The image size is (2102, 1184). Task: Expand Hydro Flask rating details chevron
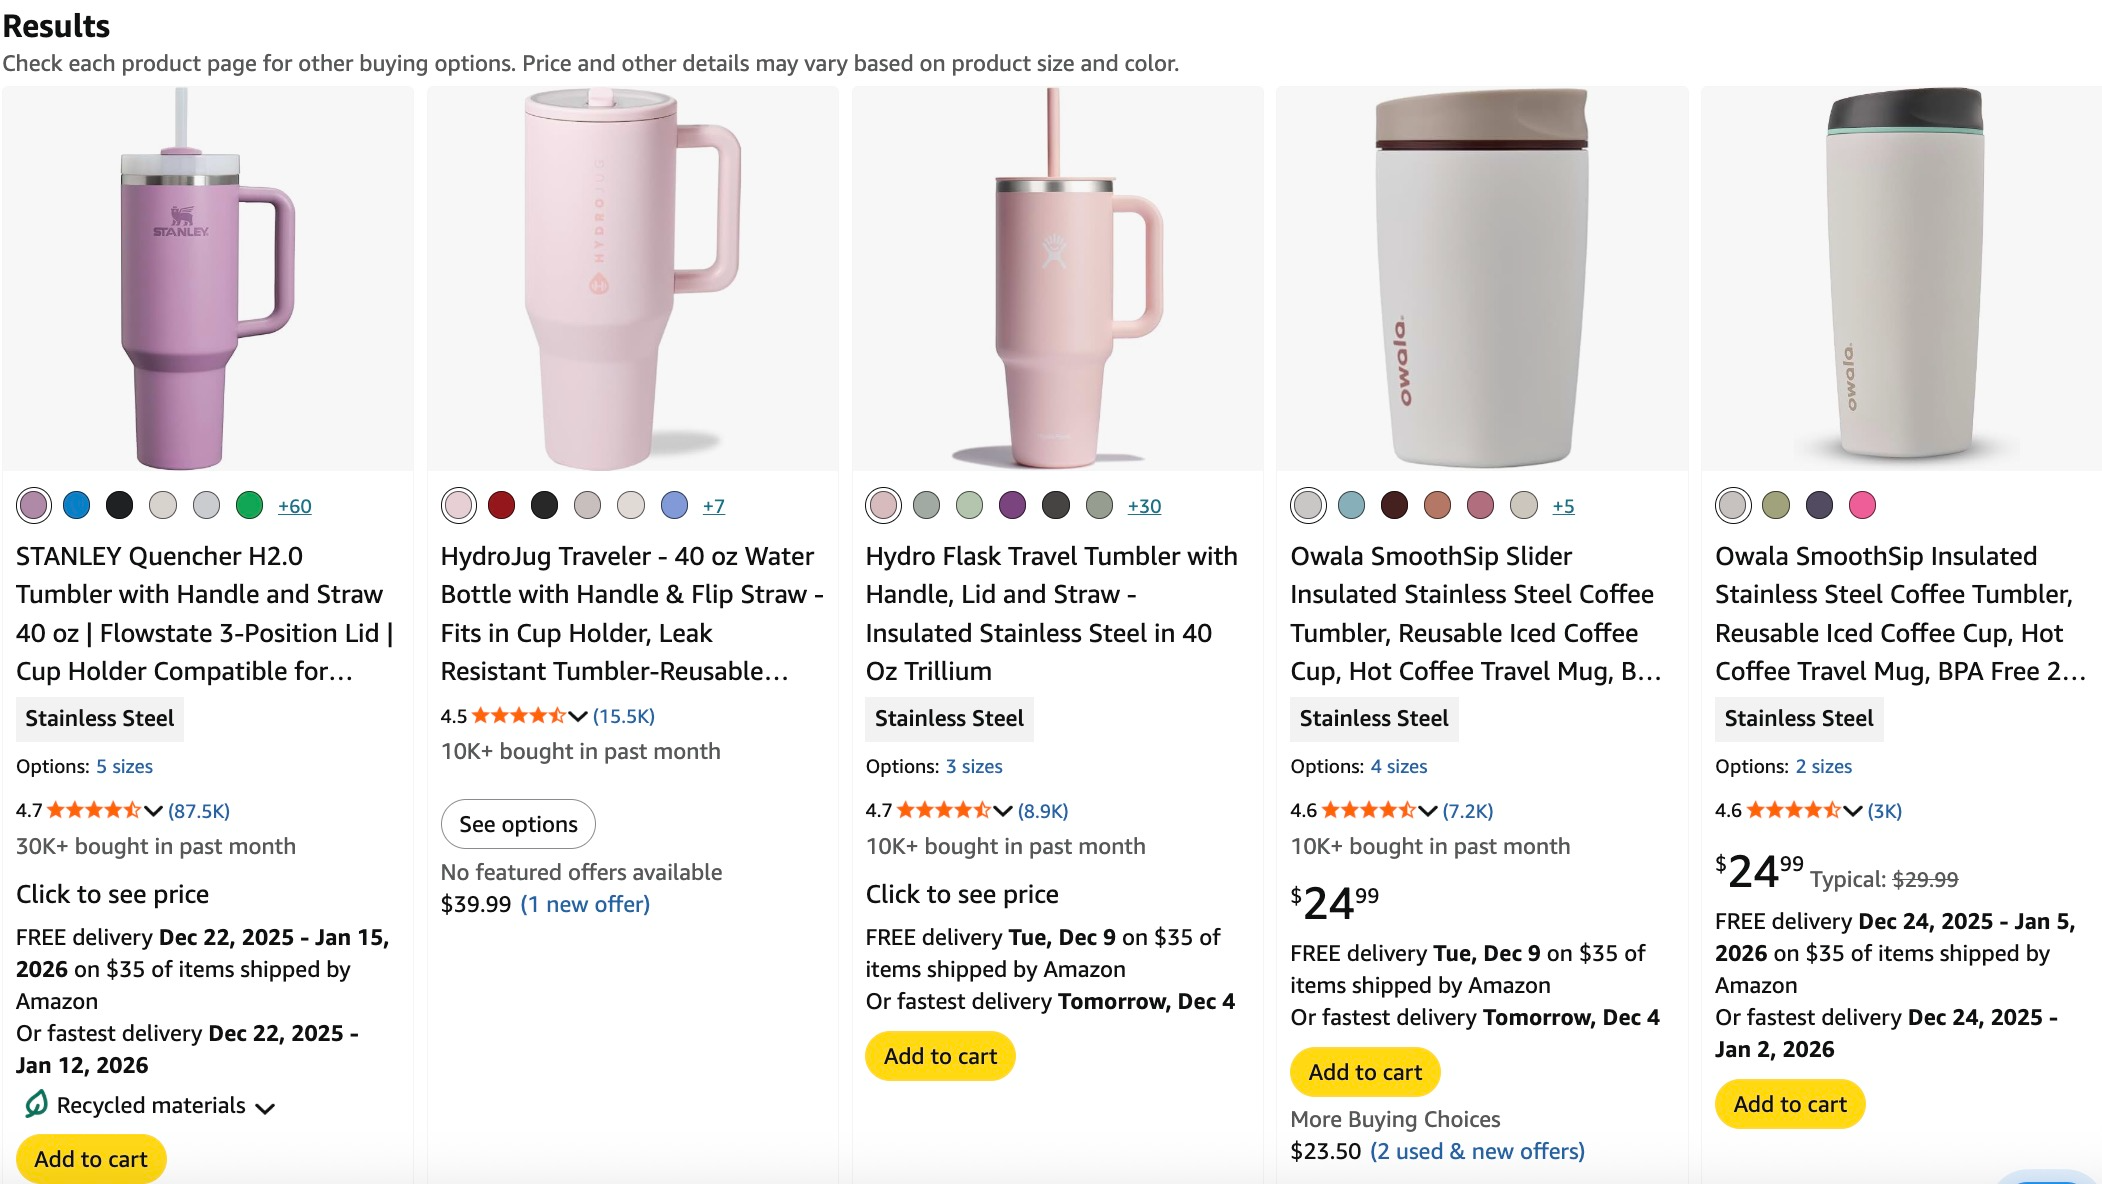coord(1001,810)
